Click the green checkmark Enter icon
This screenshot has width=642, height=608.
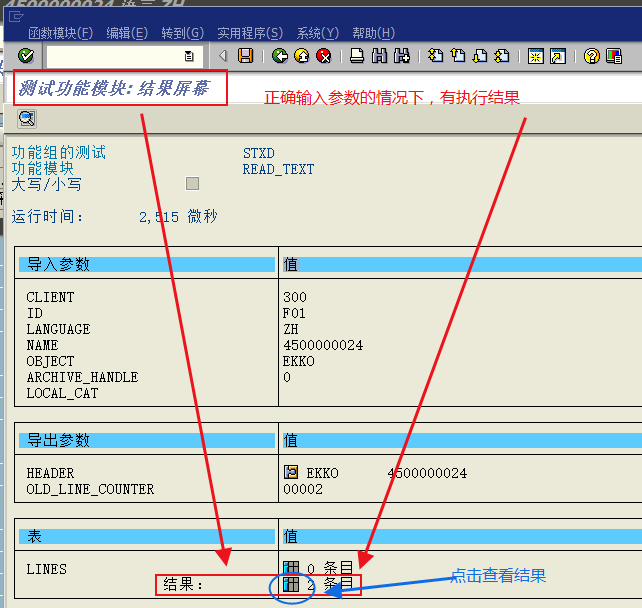(26, 56)
